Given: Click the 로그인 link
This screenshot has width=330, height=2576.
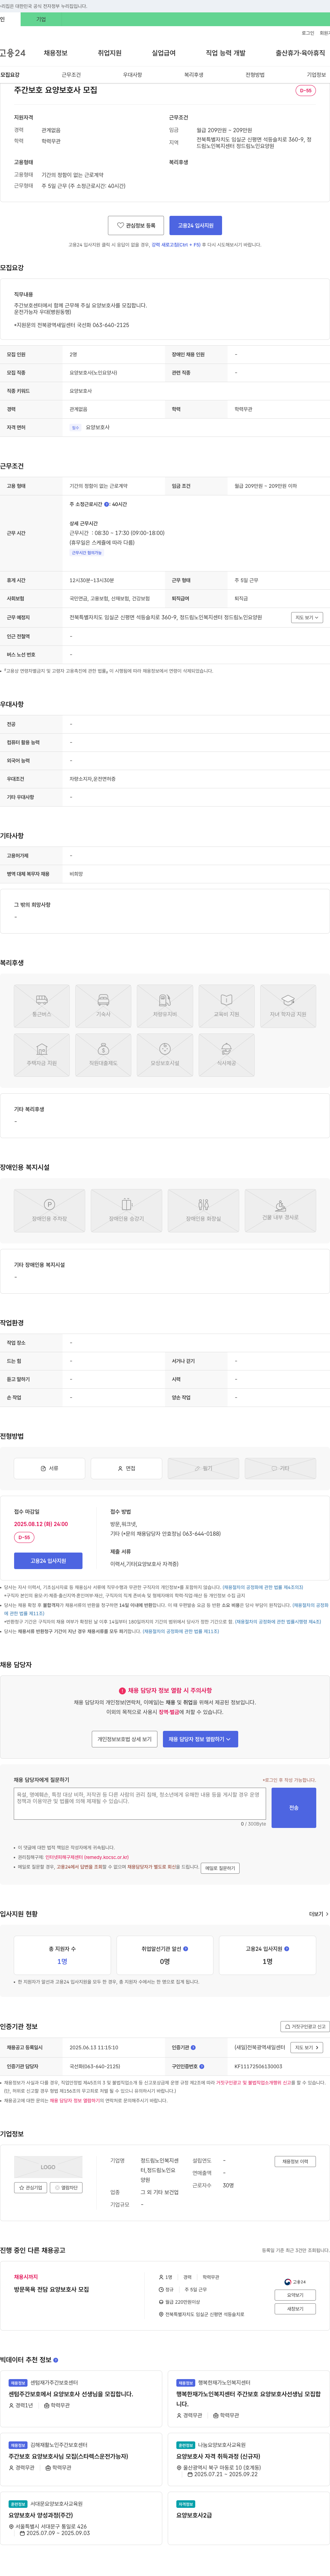Looking at the screenshot, I should pos(308,33).
